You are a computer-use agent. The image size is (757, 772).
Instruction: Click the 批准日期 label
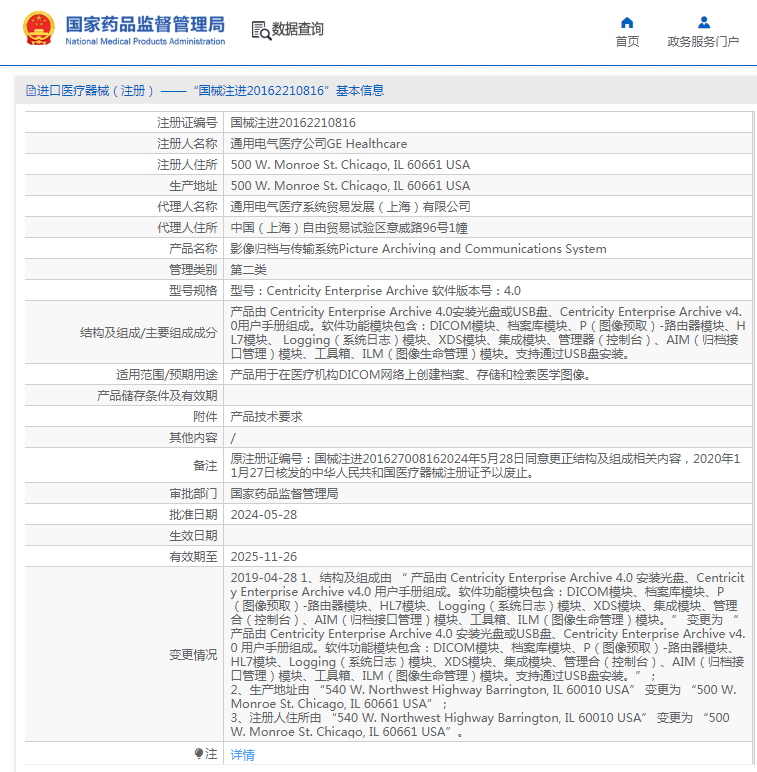(193, 515)
